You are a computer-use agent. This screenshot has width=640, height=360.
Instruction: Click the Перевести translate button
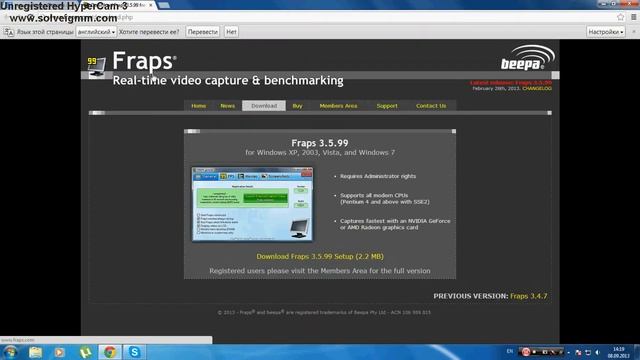click(x=202, y=32)
